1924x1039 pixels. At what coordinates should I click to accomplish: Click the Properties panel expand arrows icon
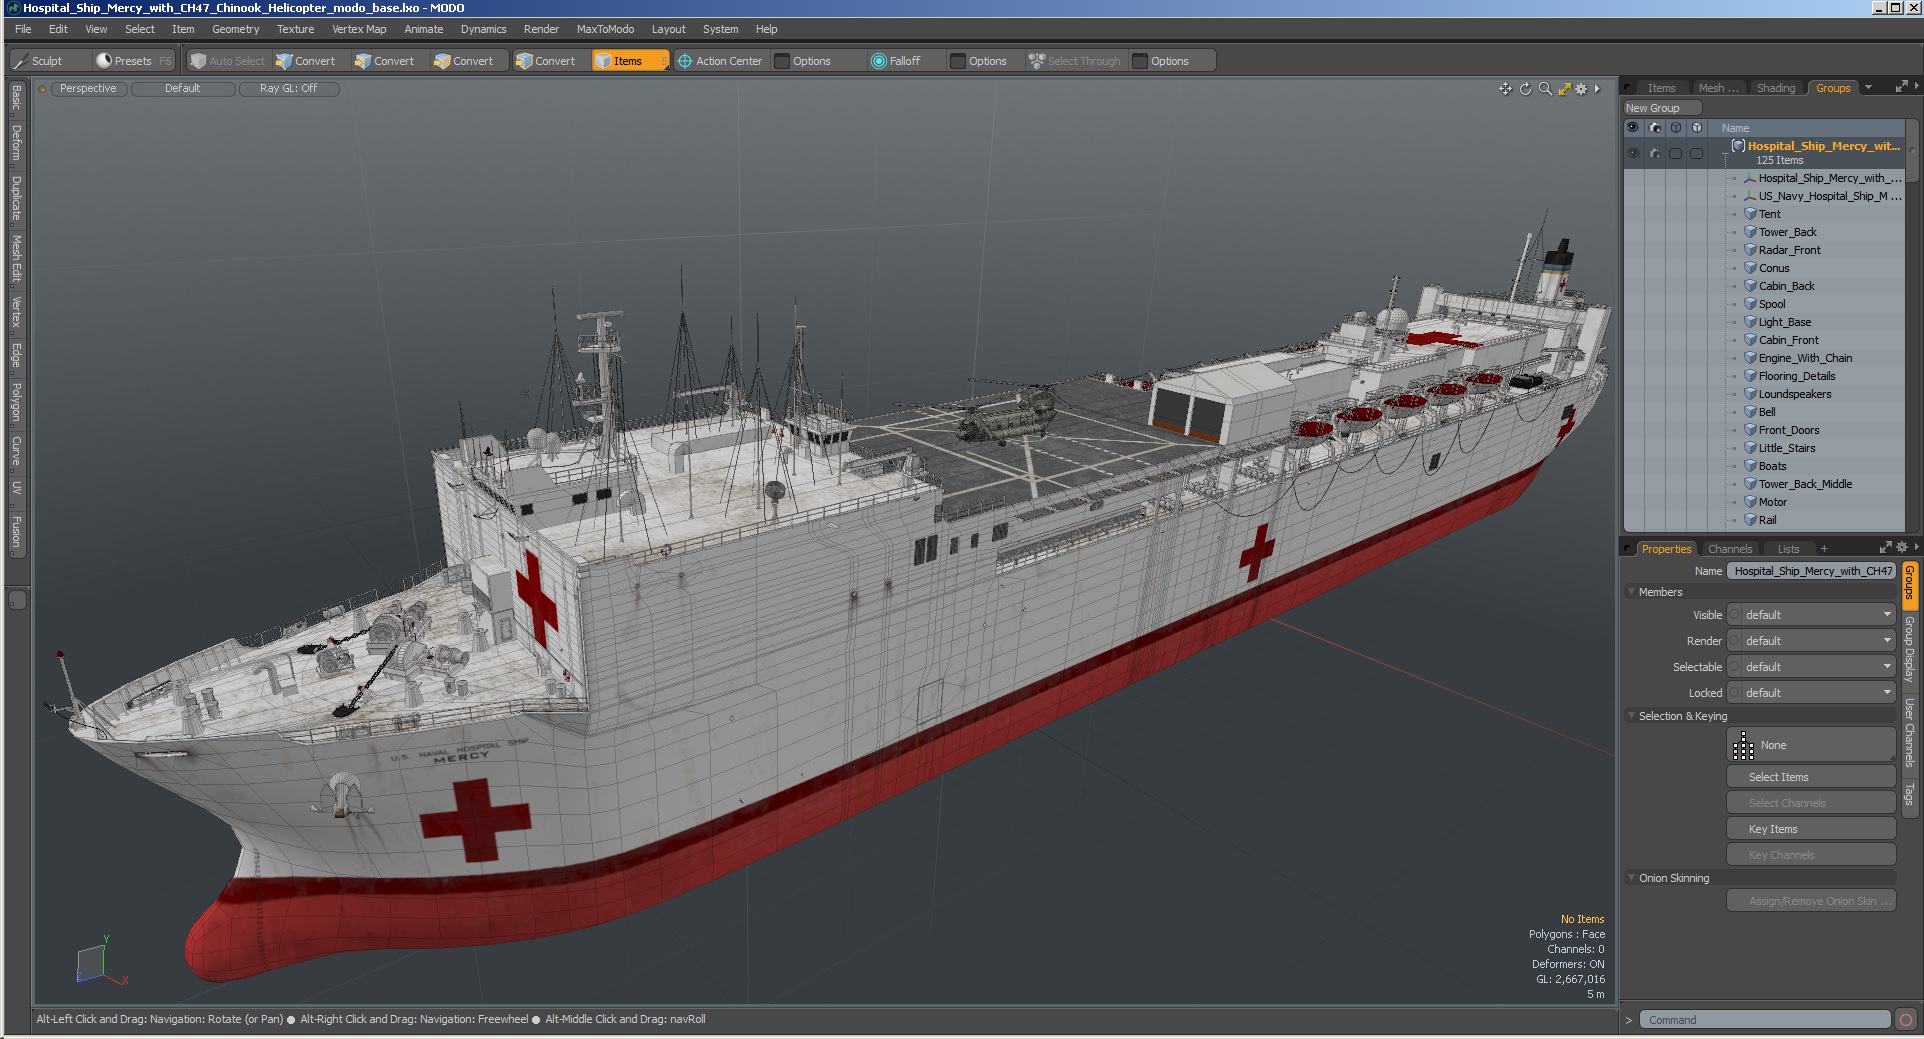click(1885, 548)
